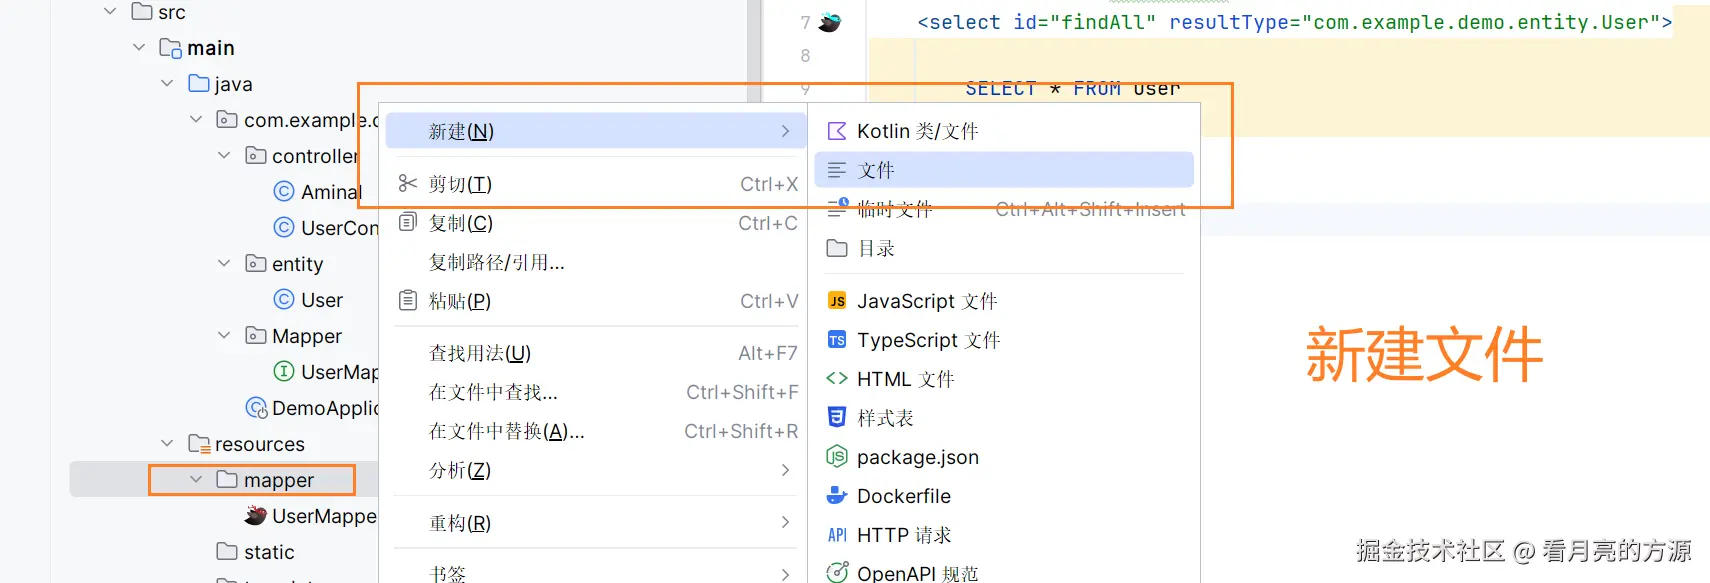Click the Kotlin class/file icon
Viewport: 1710px width, 583px height.
tap(837, 131)
